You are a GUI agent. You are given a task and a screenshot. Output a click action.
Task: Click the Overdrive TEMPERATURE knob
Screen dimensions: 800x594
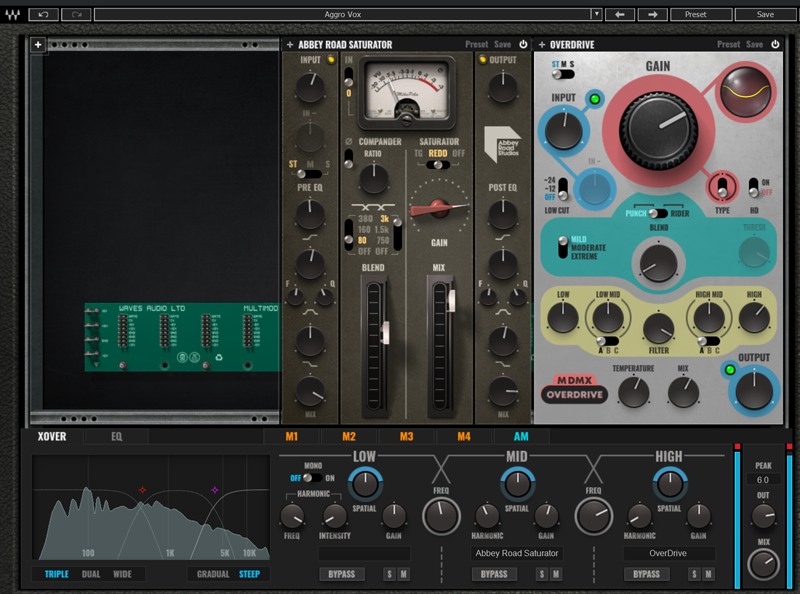point(633,392)
